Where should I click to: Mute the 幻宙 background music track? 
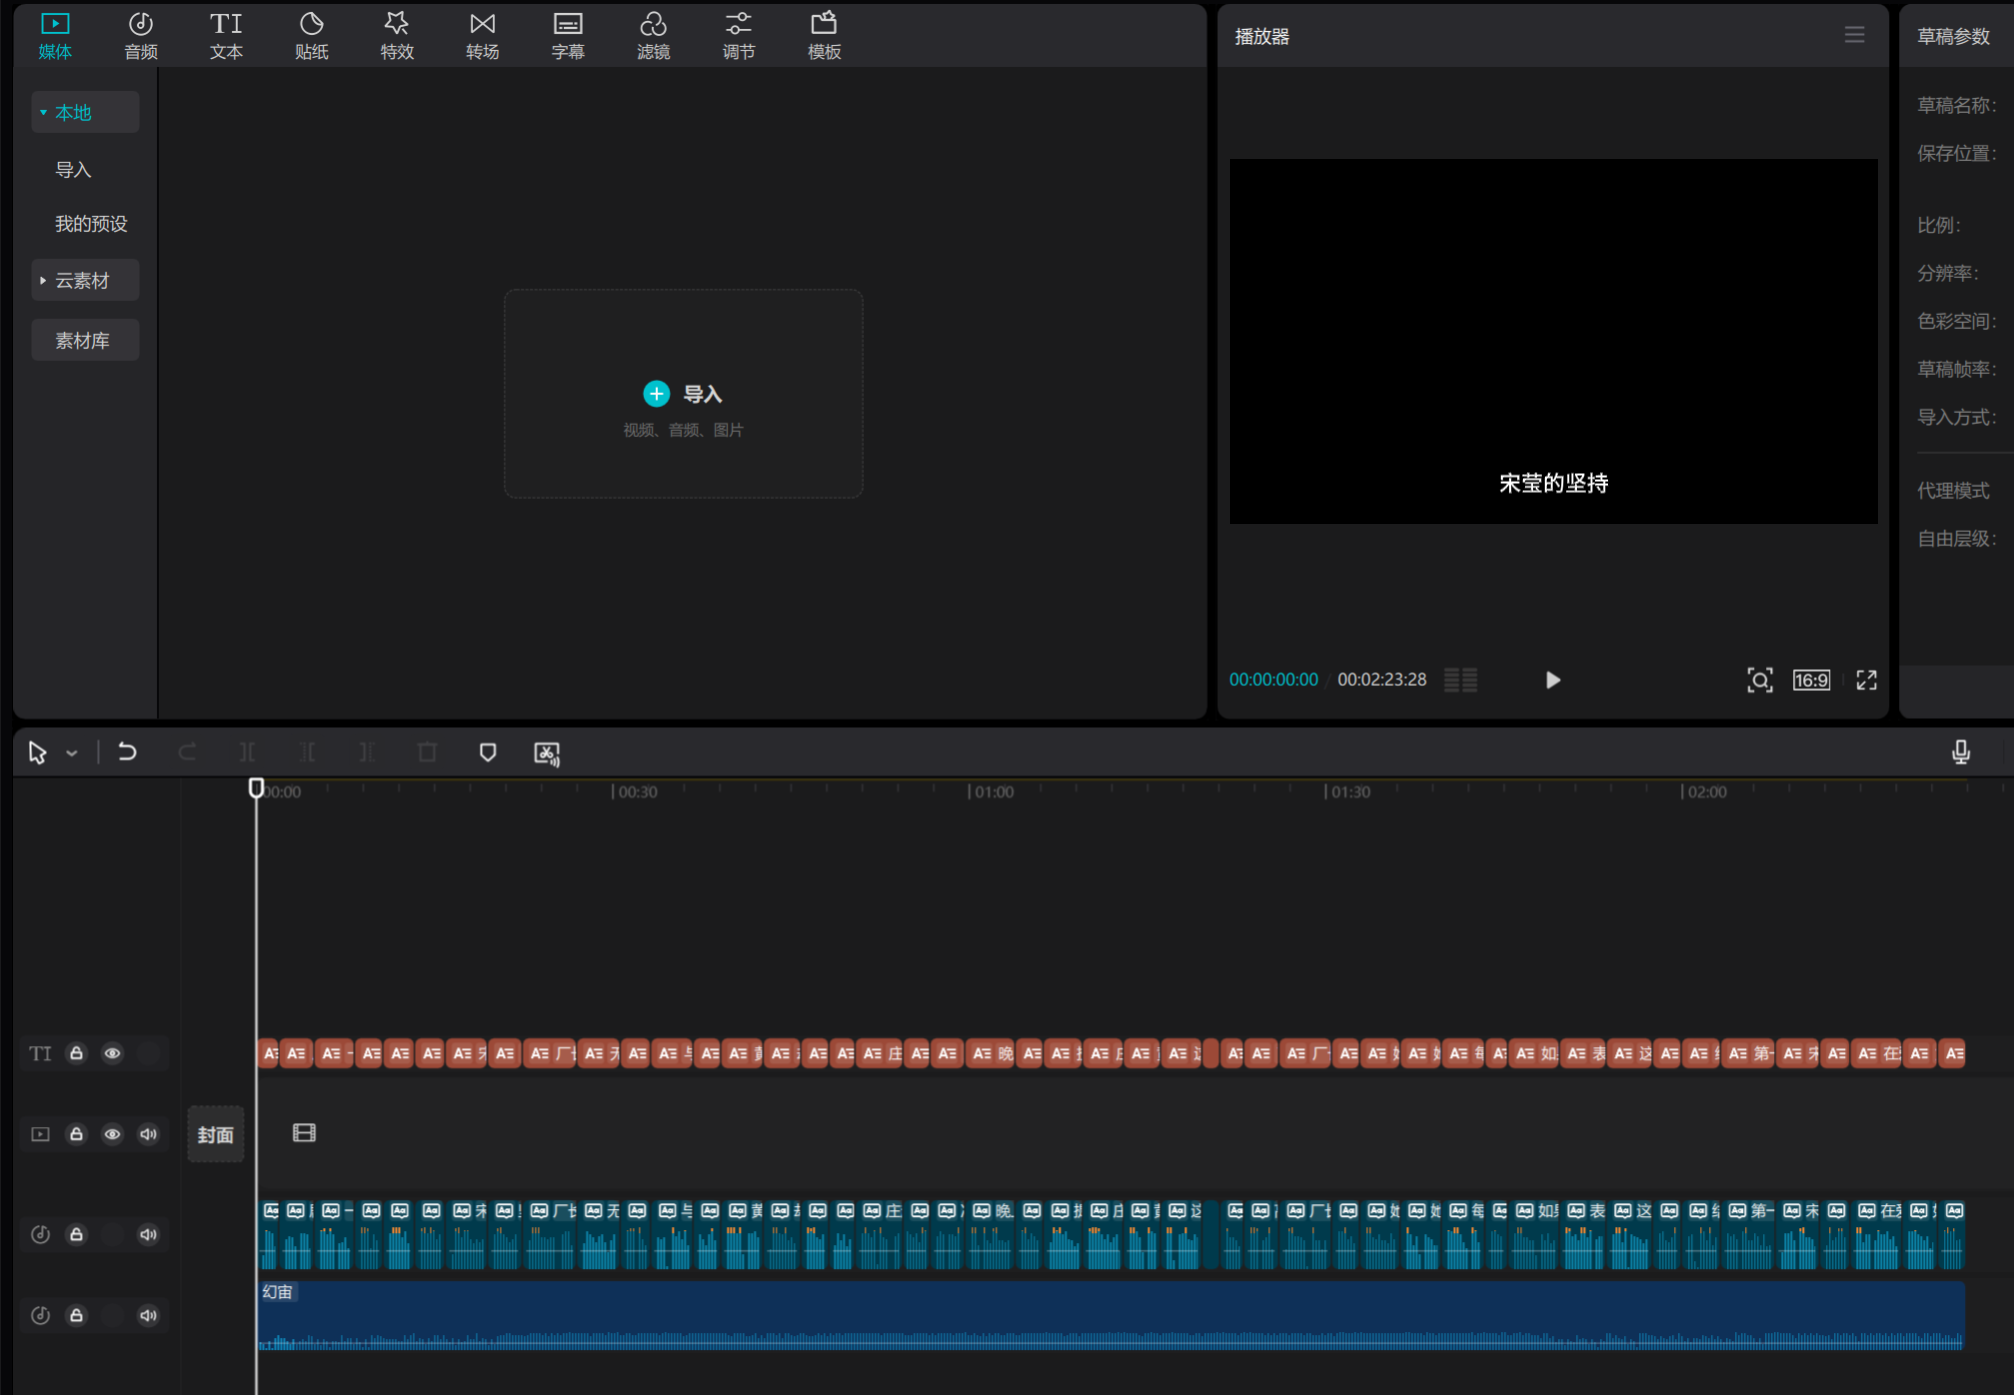coord(148,1315)
